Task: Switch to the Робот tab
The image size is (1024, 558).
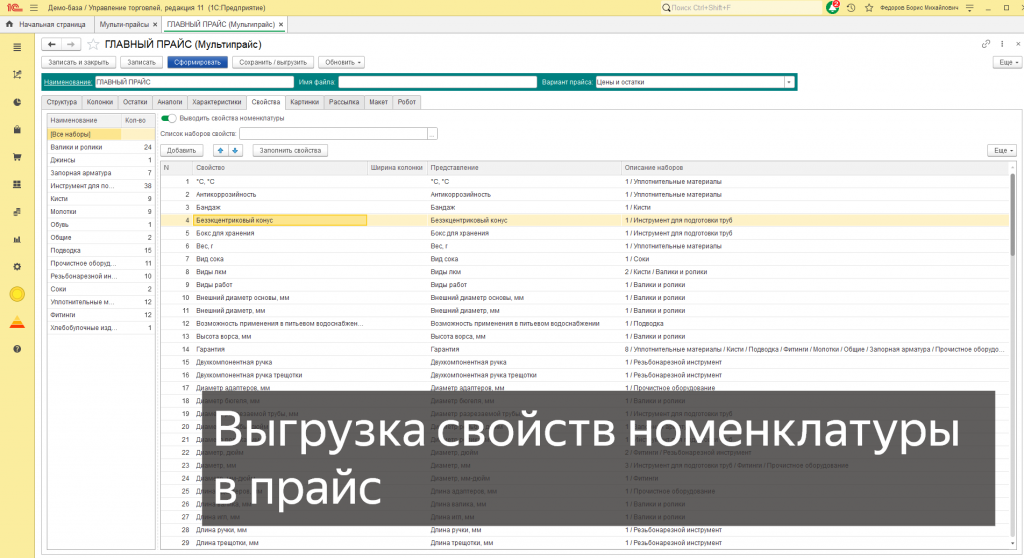Action: click(407, 102)
